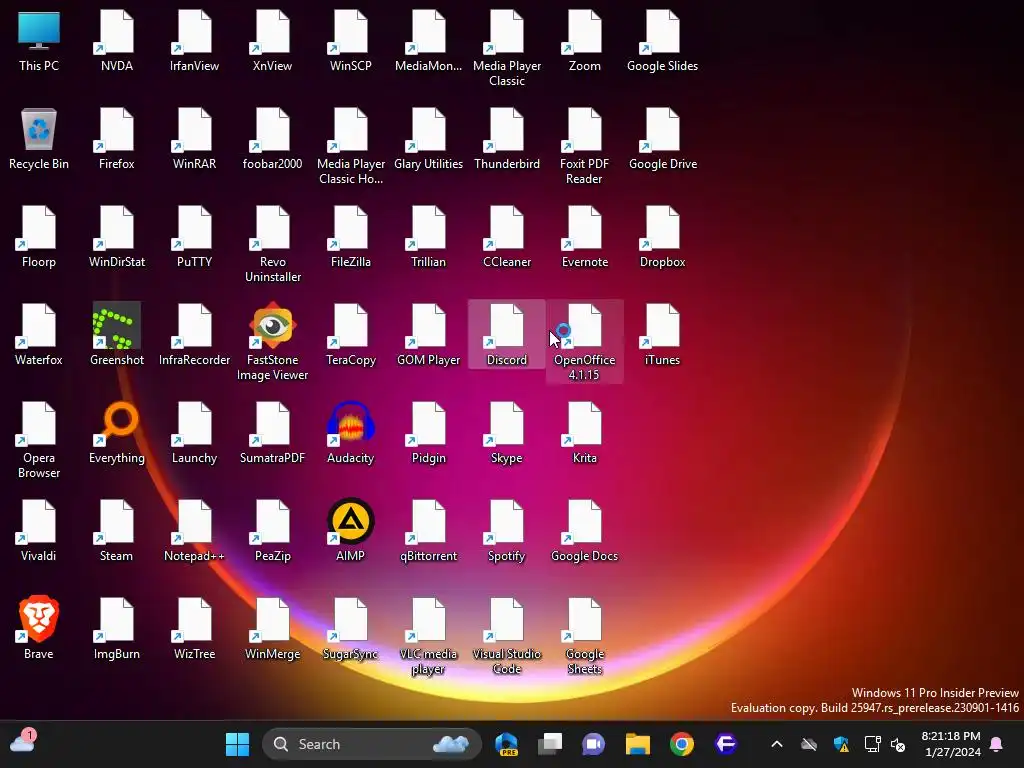
Task: Select the NVDA desktop shortcut
Action: [117, 41]
